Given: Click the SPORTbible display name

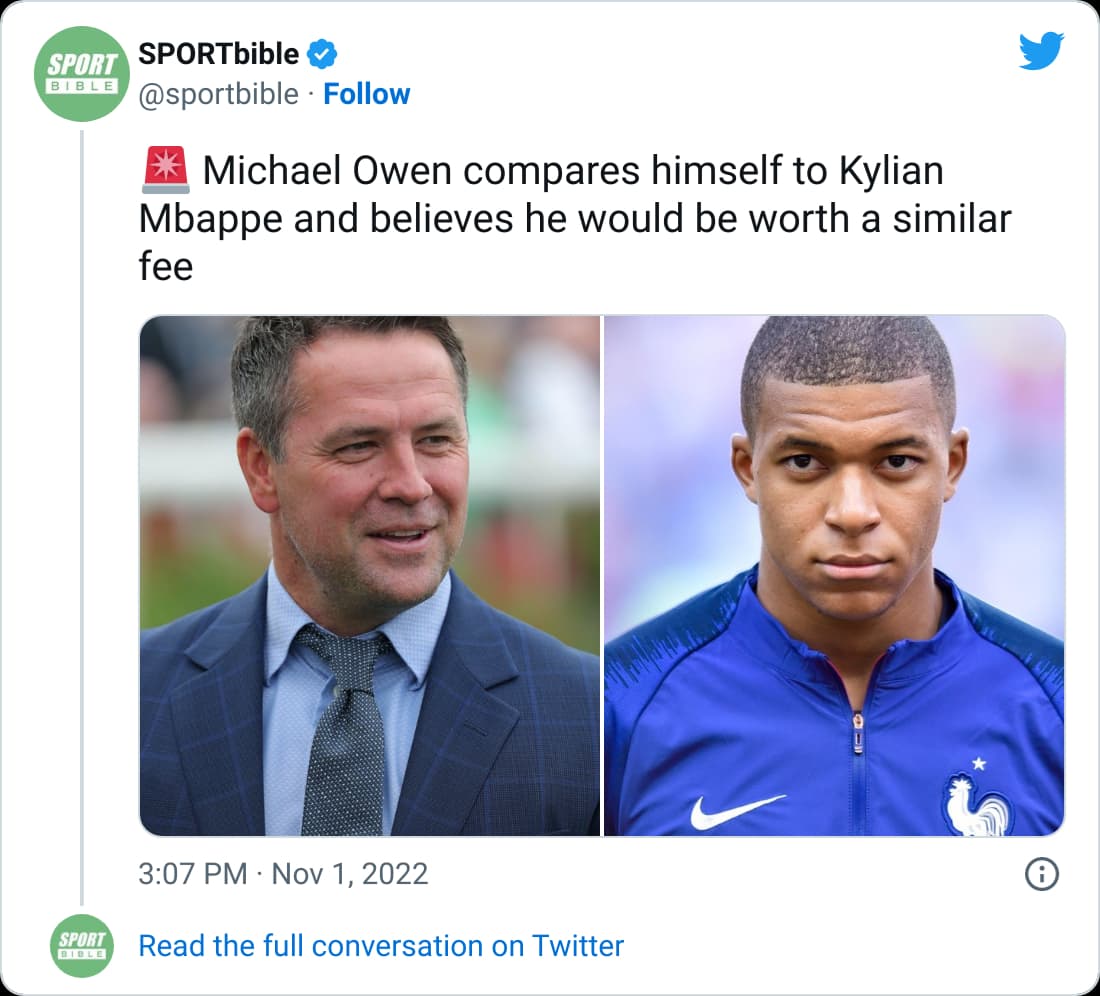Looking at the screenshot, I should point(218,54).
